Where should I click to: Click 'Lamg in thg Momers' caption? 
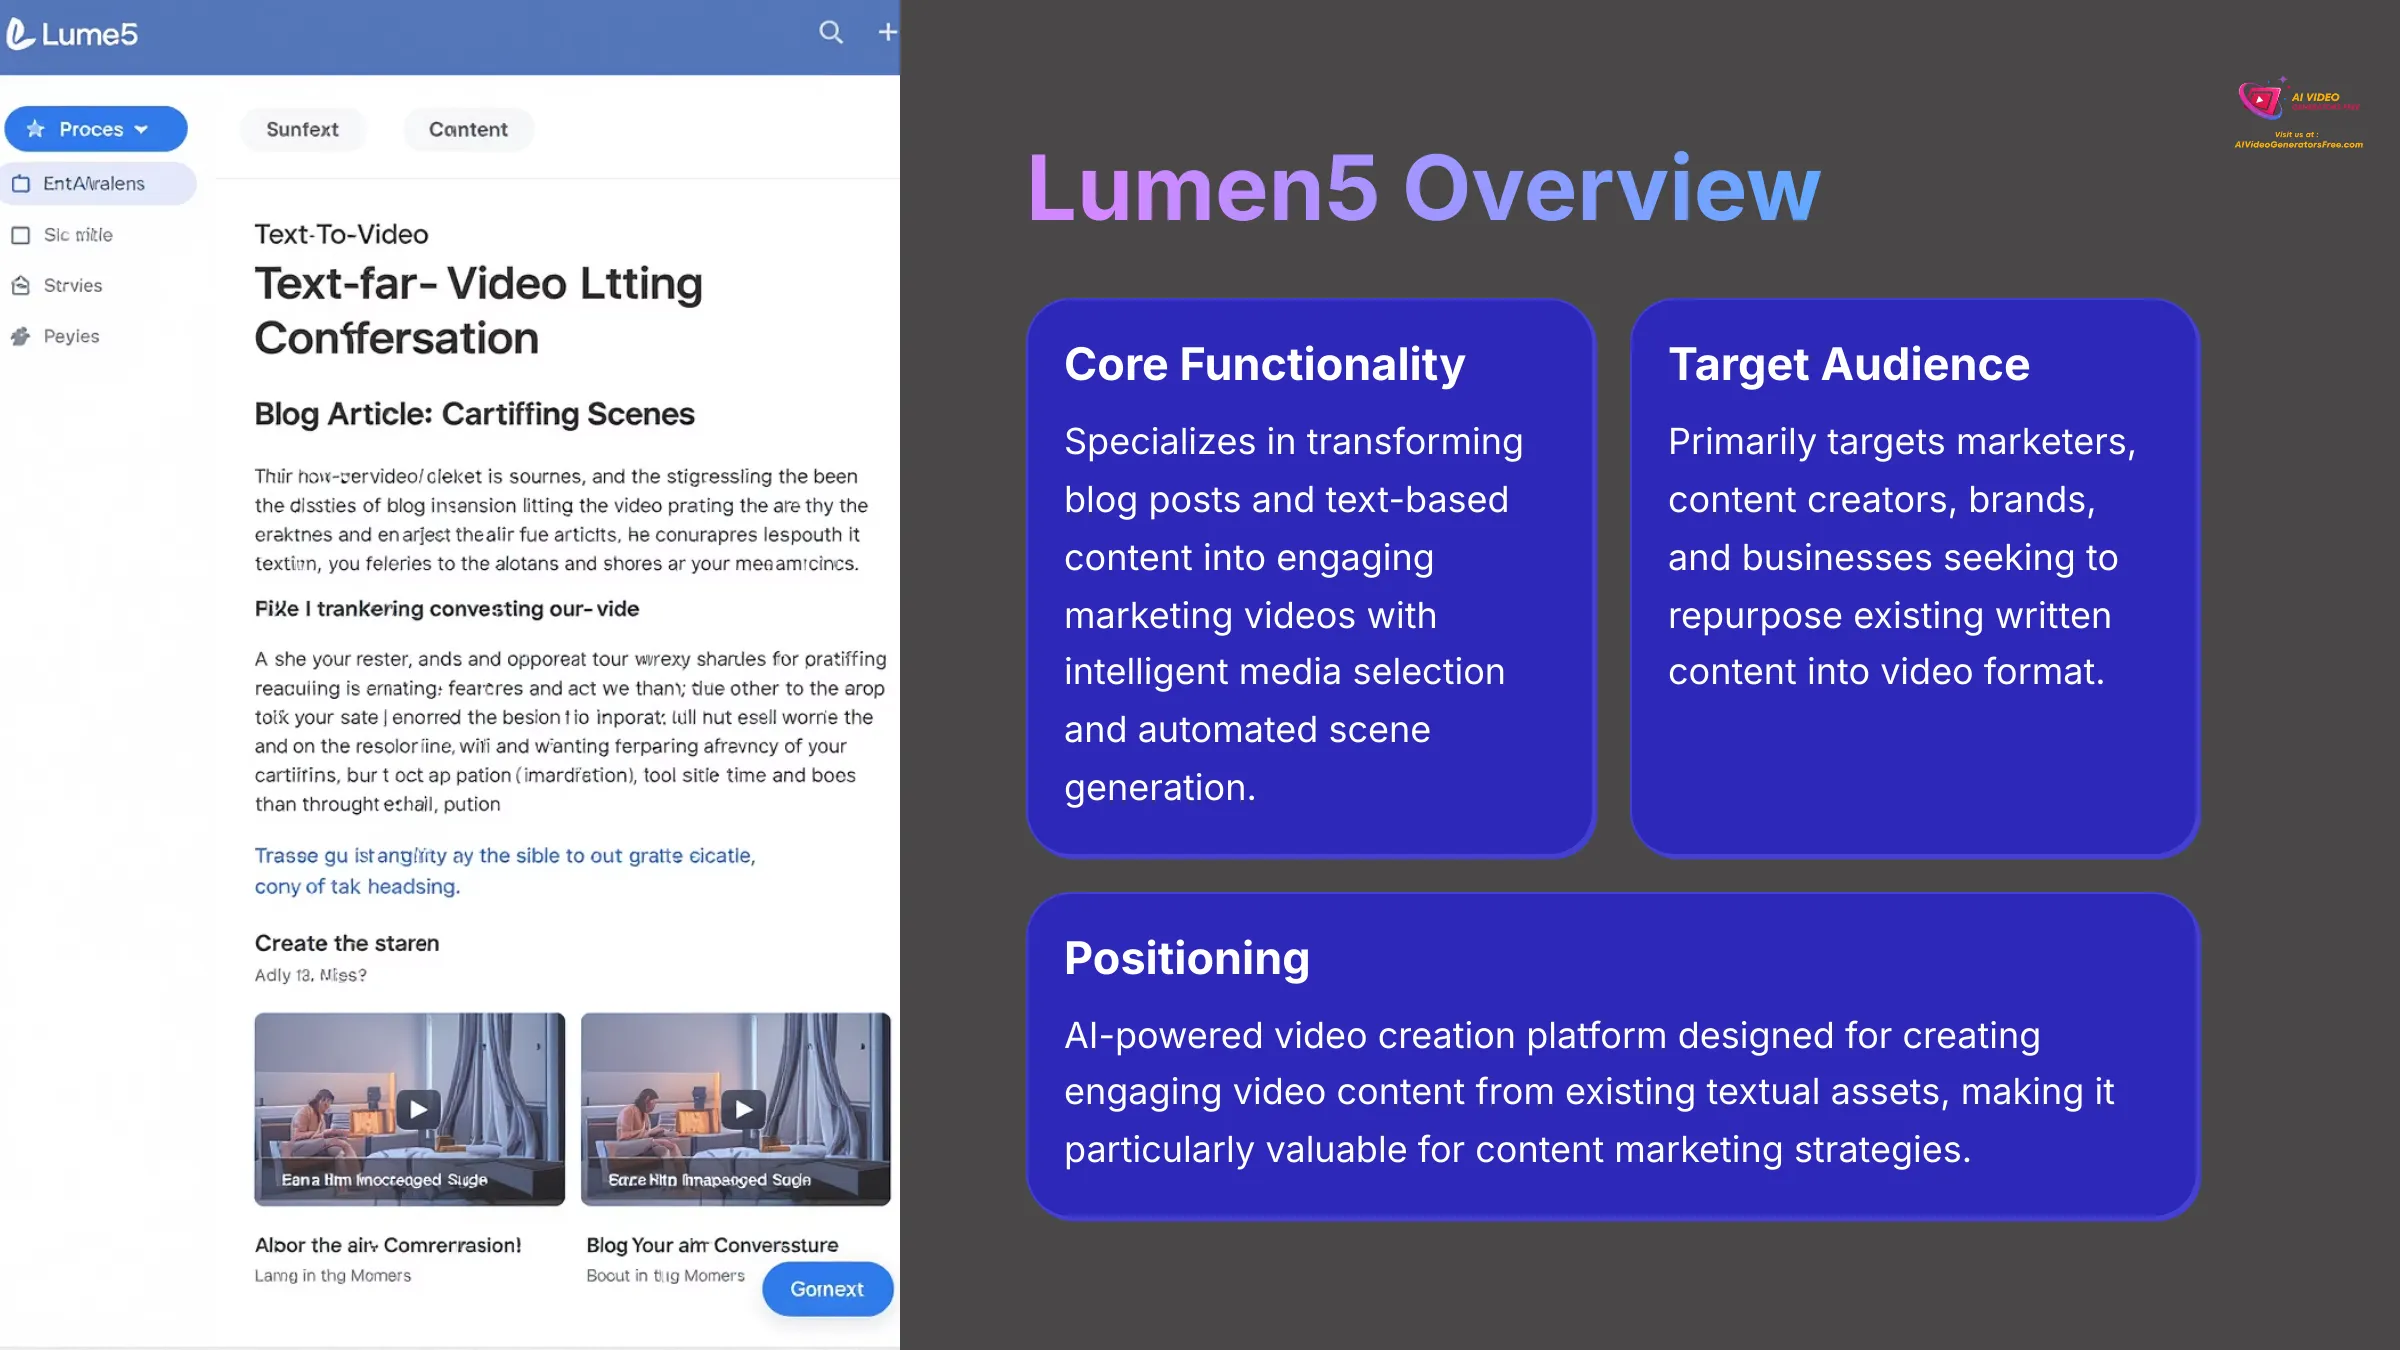click(x=333, y=1275)
